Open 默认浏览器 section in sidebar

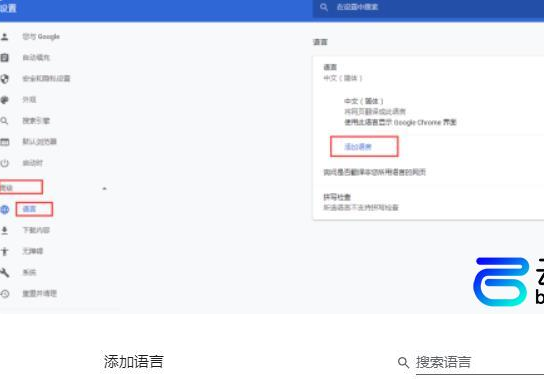(40, 142)
